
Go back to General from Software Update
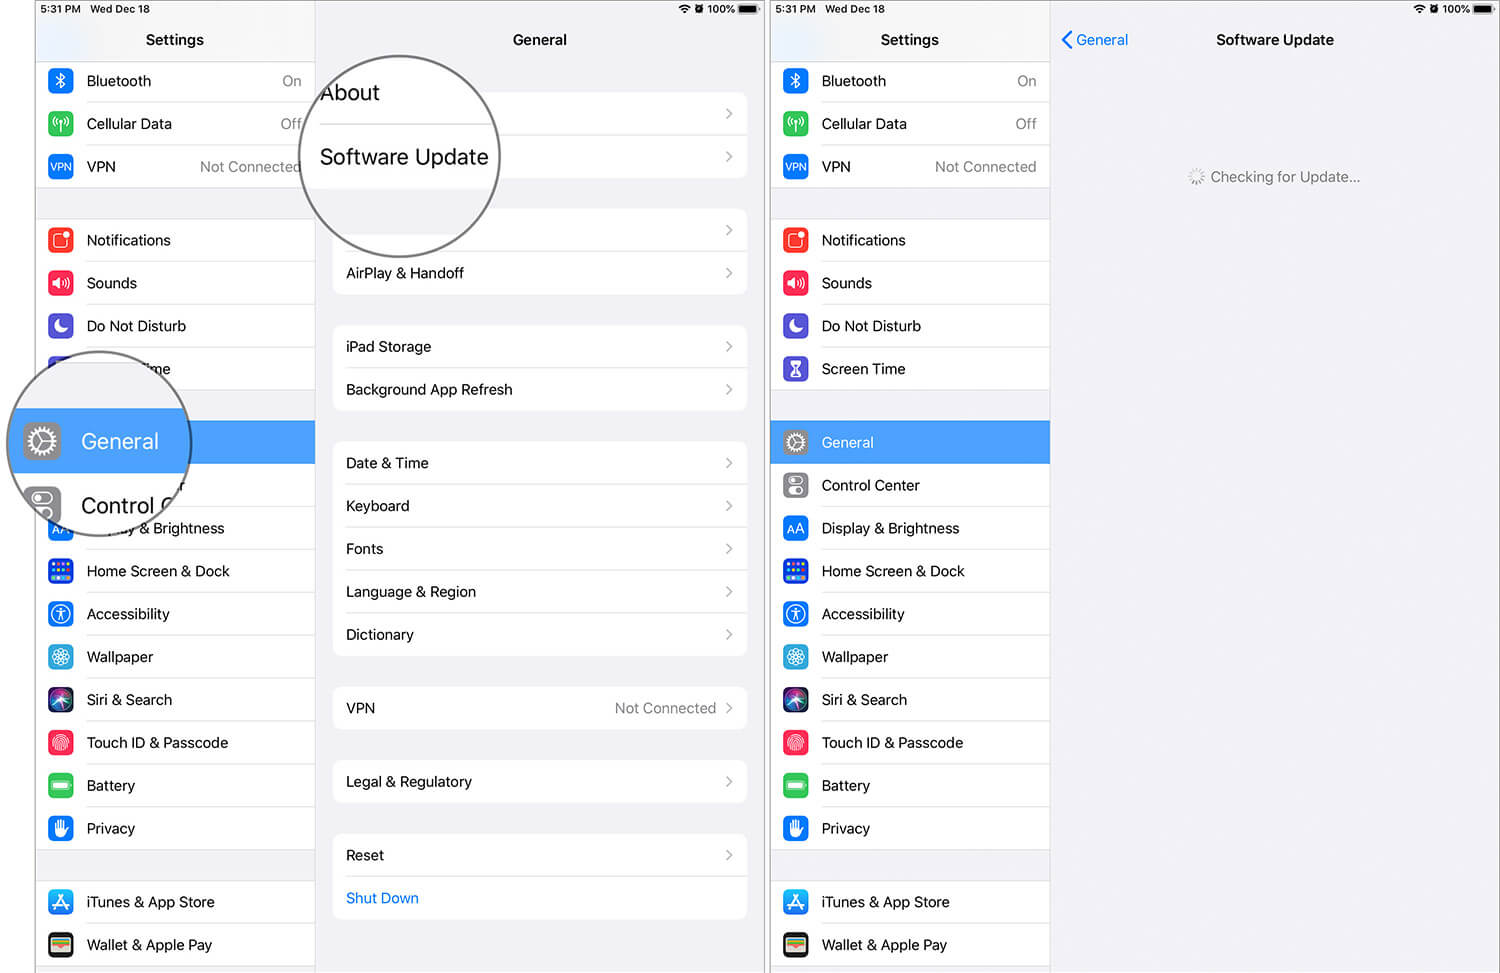(1095, 40)
